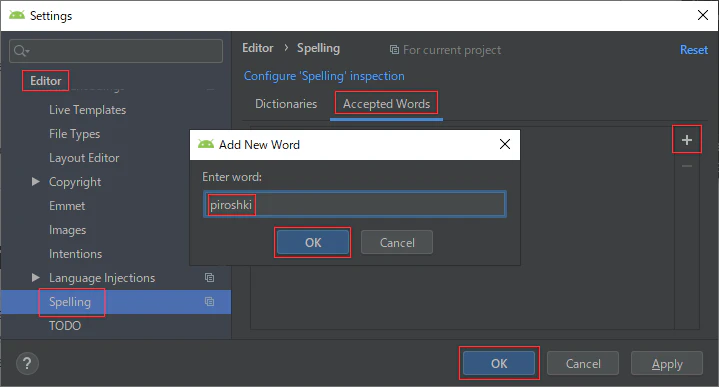Open TODO settings
The width and height of the screenshot is (719, 387).
(x=65, y=326)
